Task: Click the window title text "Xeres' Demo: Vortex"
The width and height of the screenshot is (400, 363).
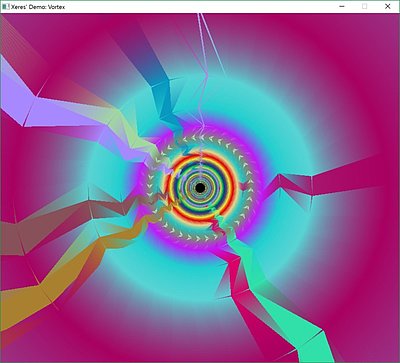Action: (38, 7)
